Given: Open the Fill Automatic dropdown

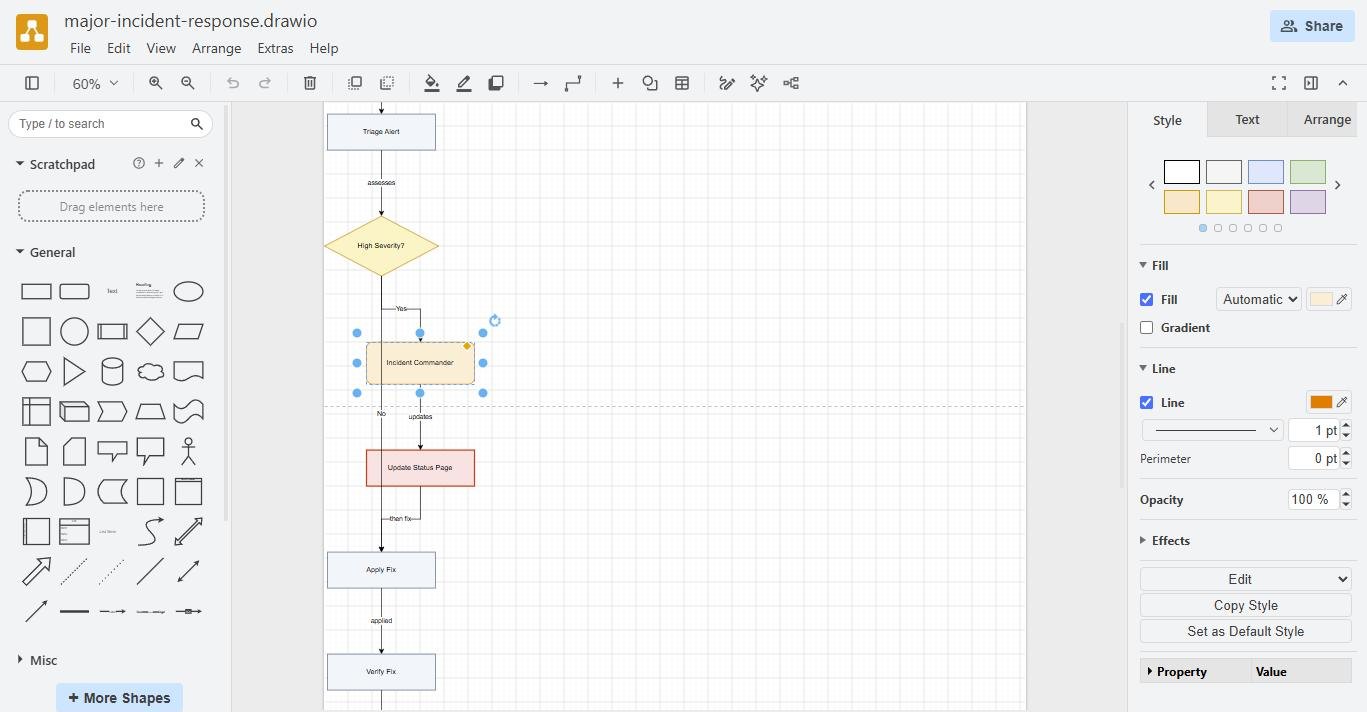Looking at the screenshot, I should coord(1258,299).
